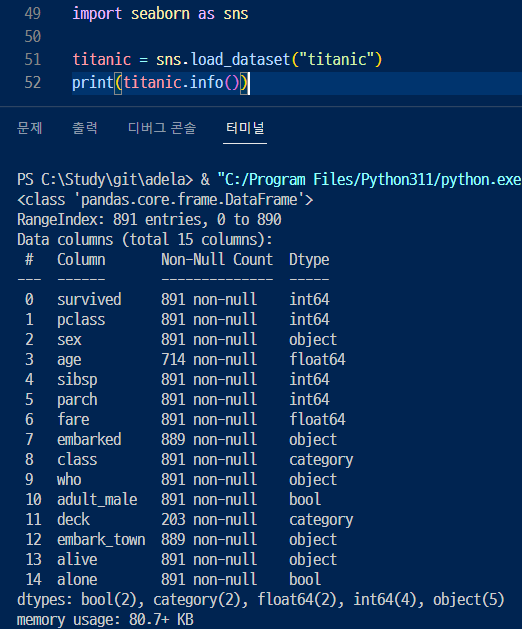This screenshot has width=522, height=629.
Task: Click the 'pclass' column name
Action: point(81,320)
